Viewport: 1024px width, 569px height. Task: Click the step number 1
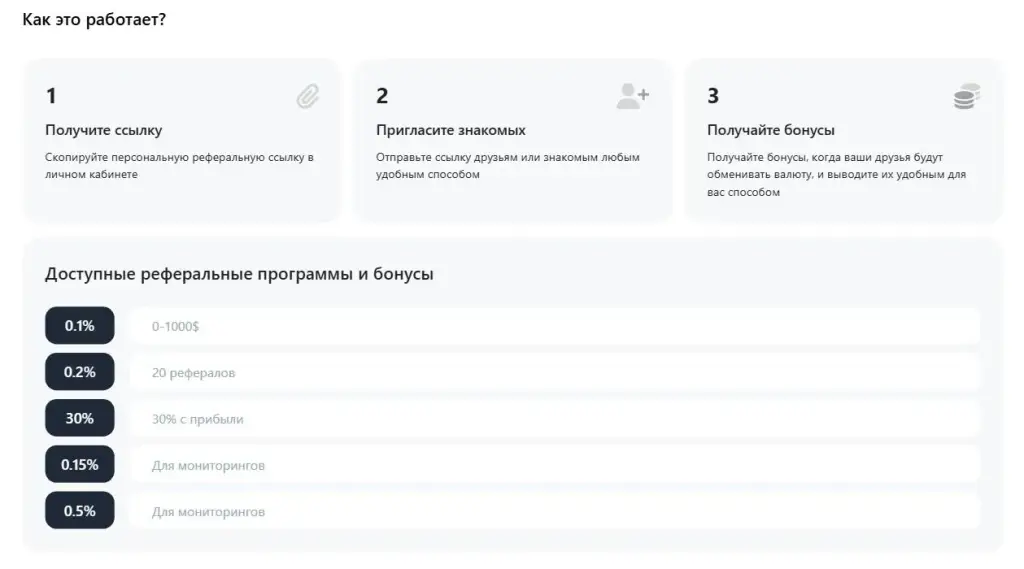pyautogui.click(x=51, y=96)
